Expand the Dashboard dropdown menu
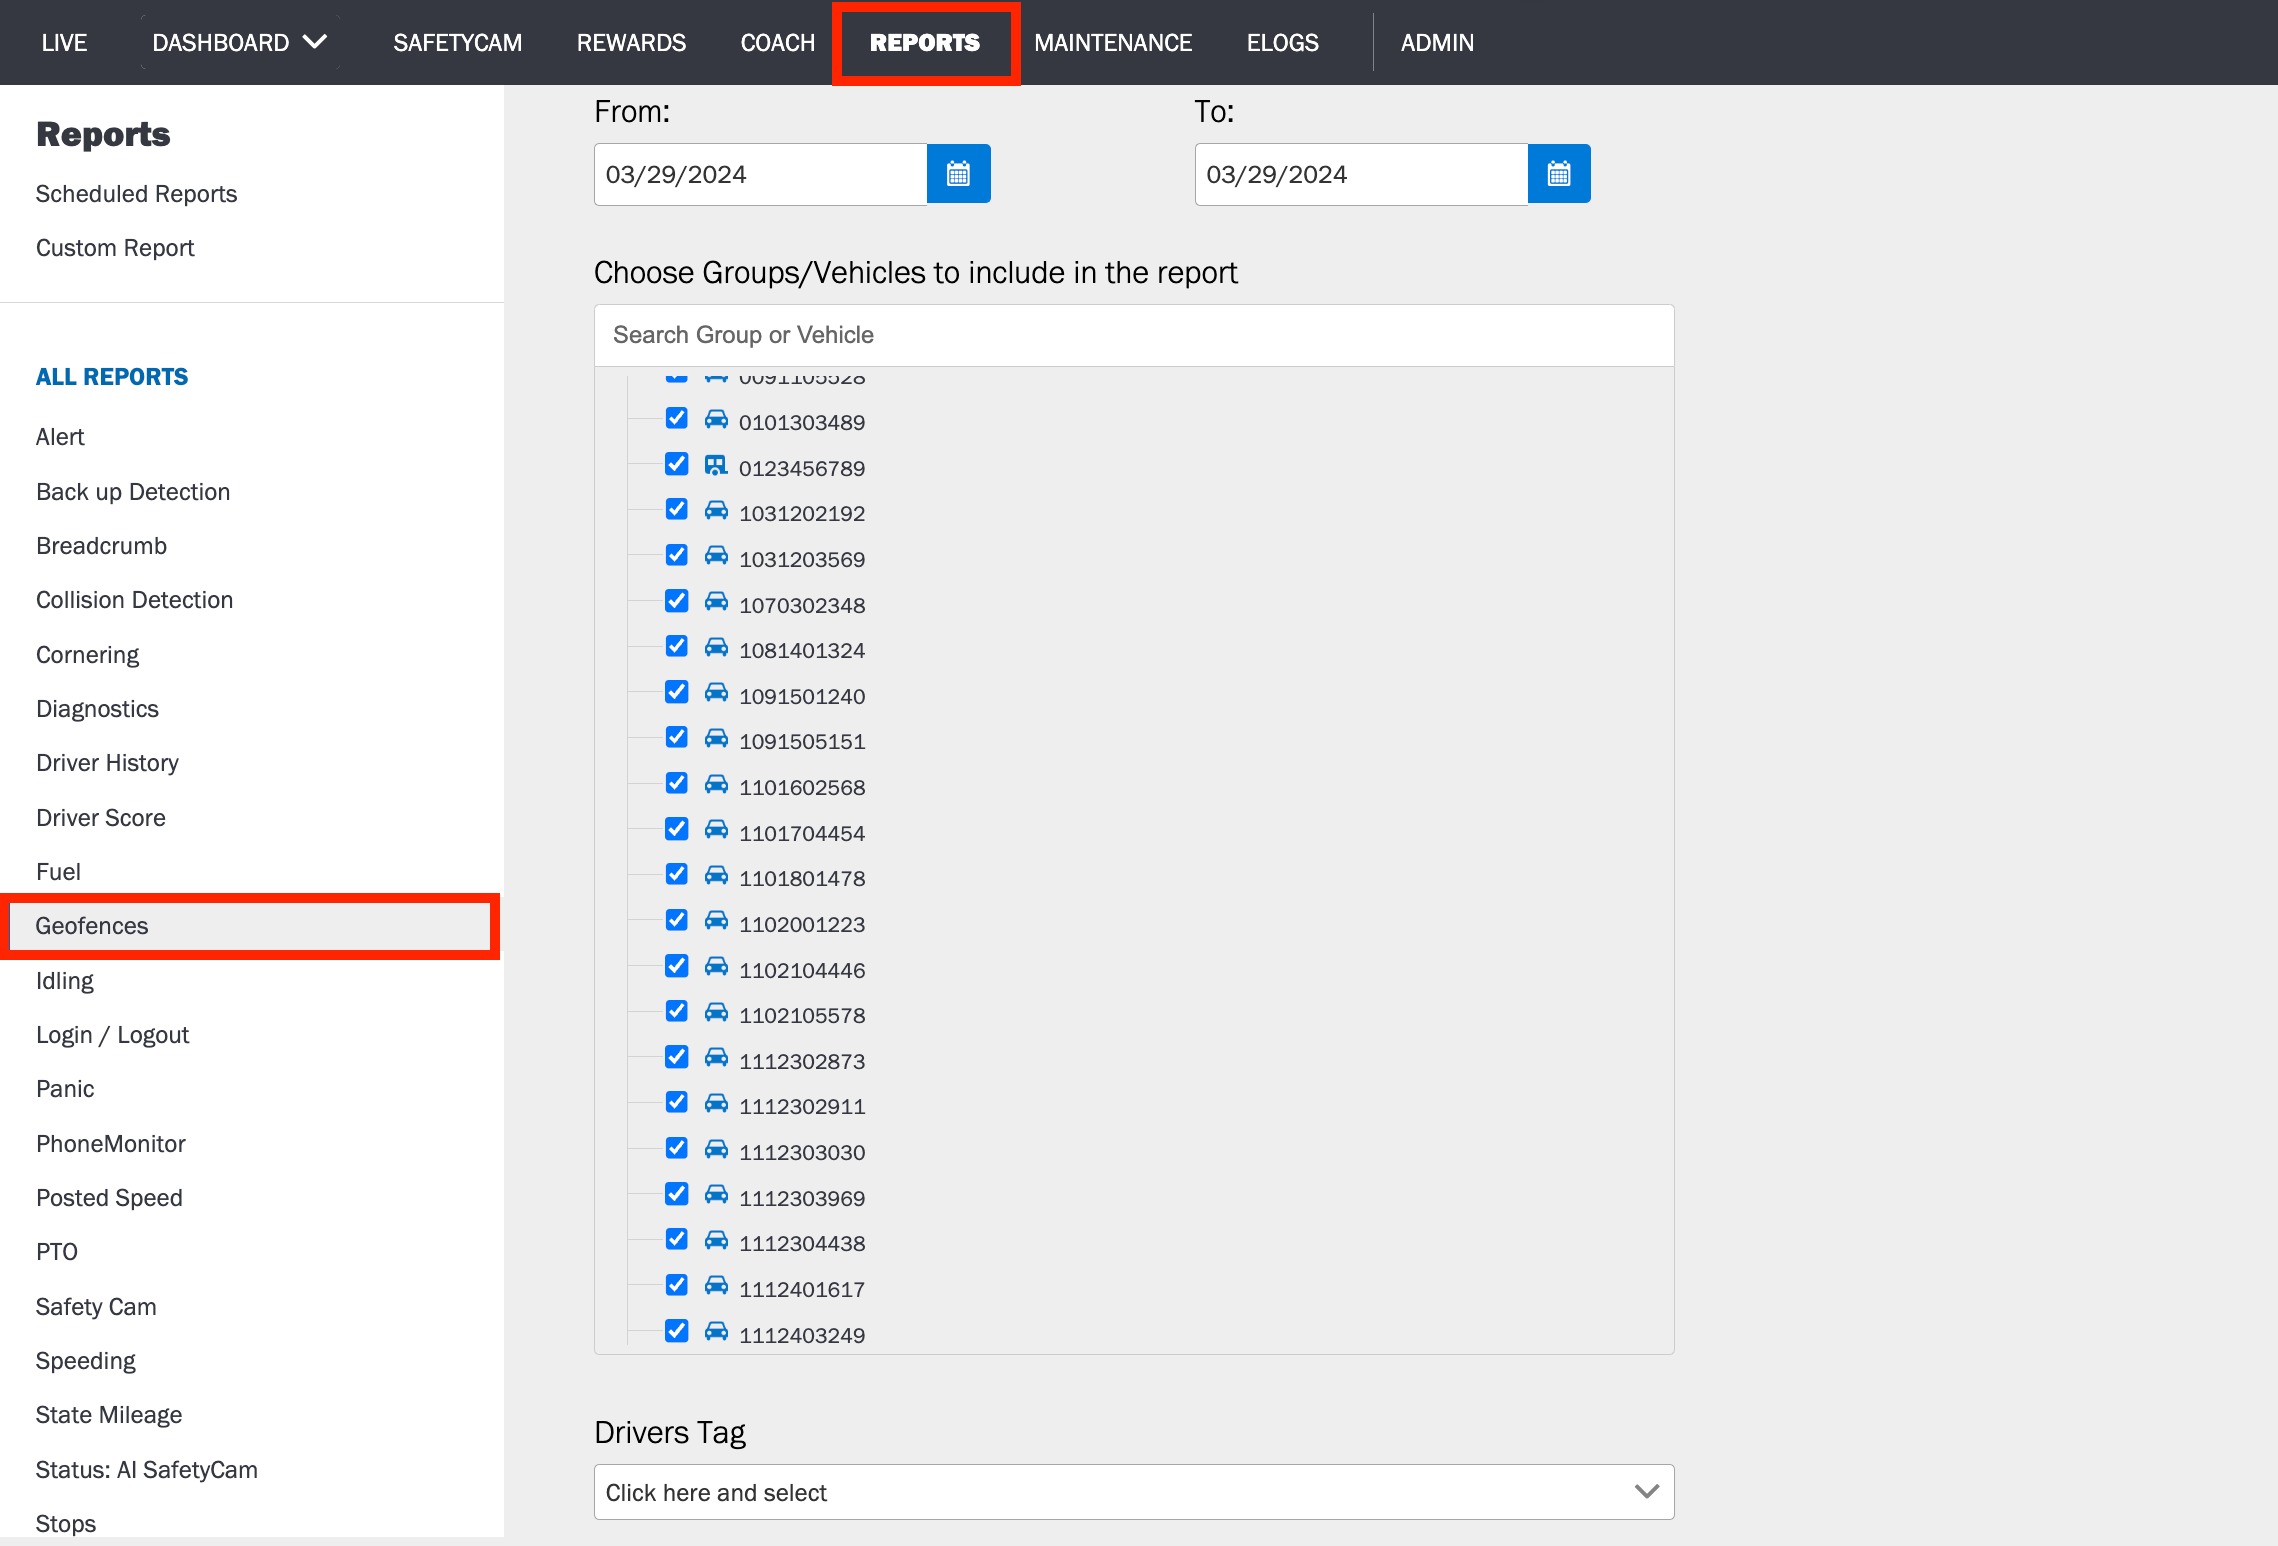 point(240,43)
